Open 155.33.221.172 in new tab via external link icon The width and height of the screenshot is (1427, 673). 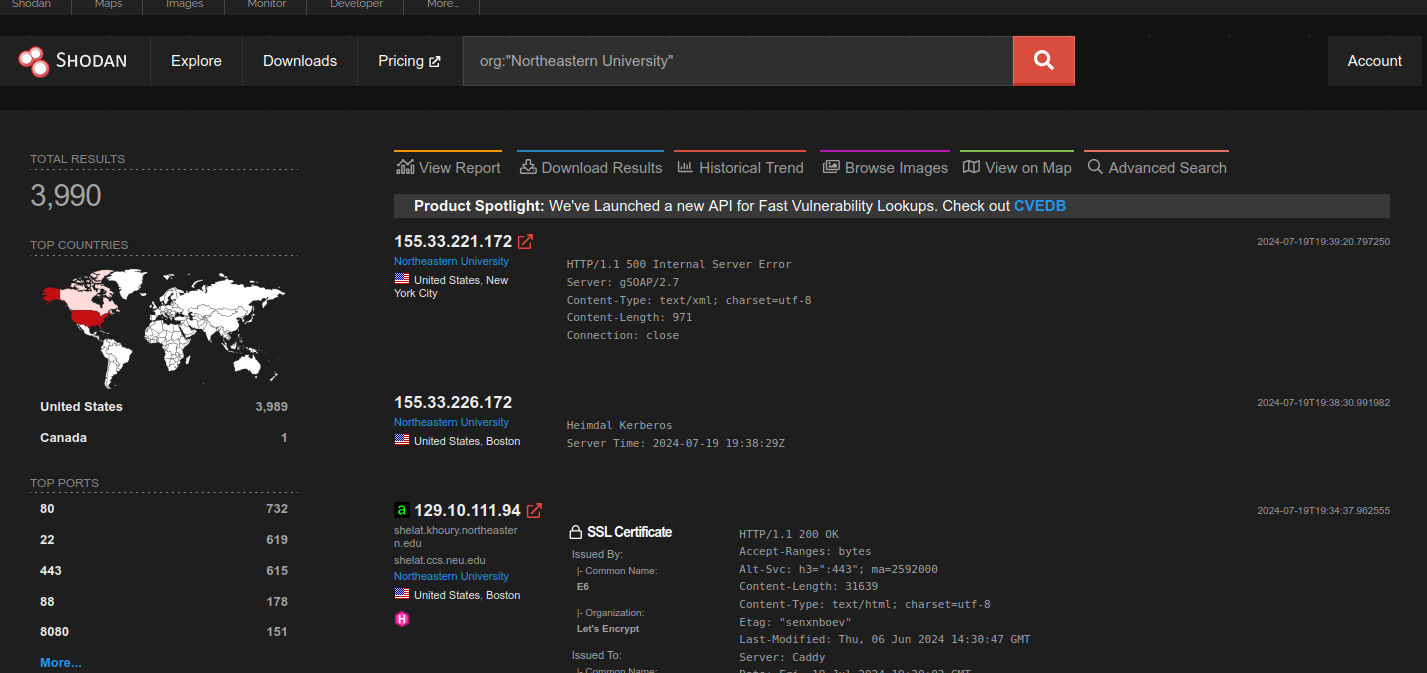527,241
